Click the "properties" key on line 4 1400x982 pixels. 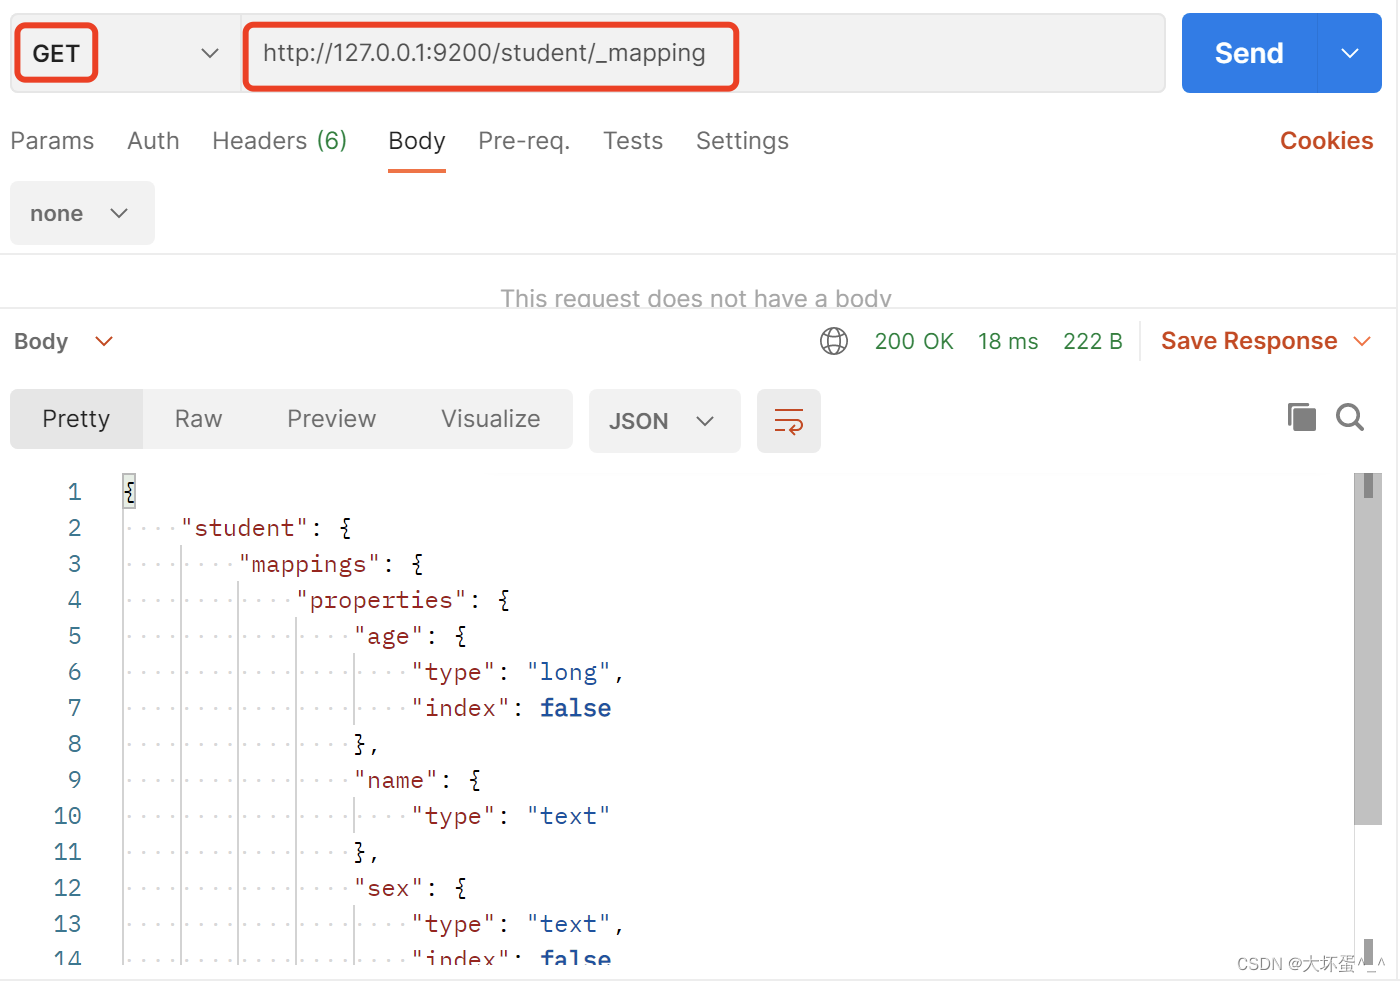(x=382, y=600)
